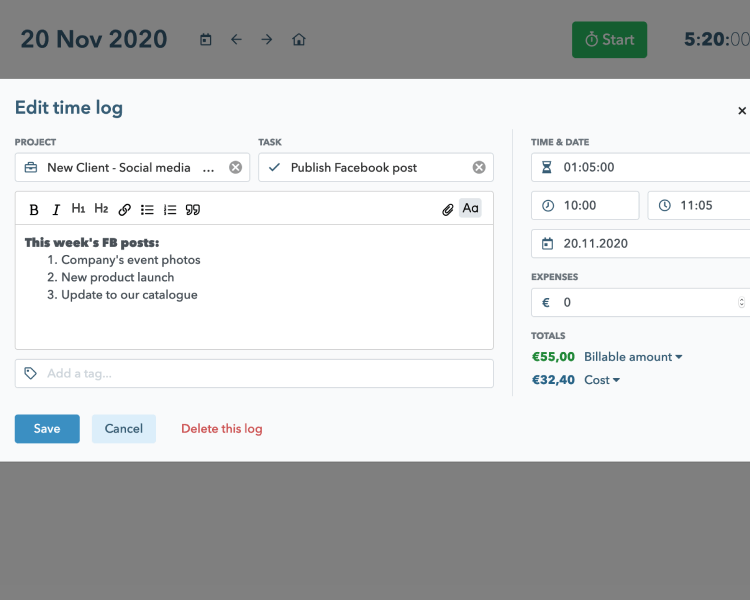Click the briefcase project icon
The image size is (750, 600).
point(31,167)
